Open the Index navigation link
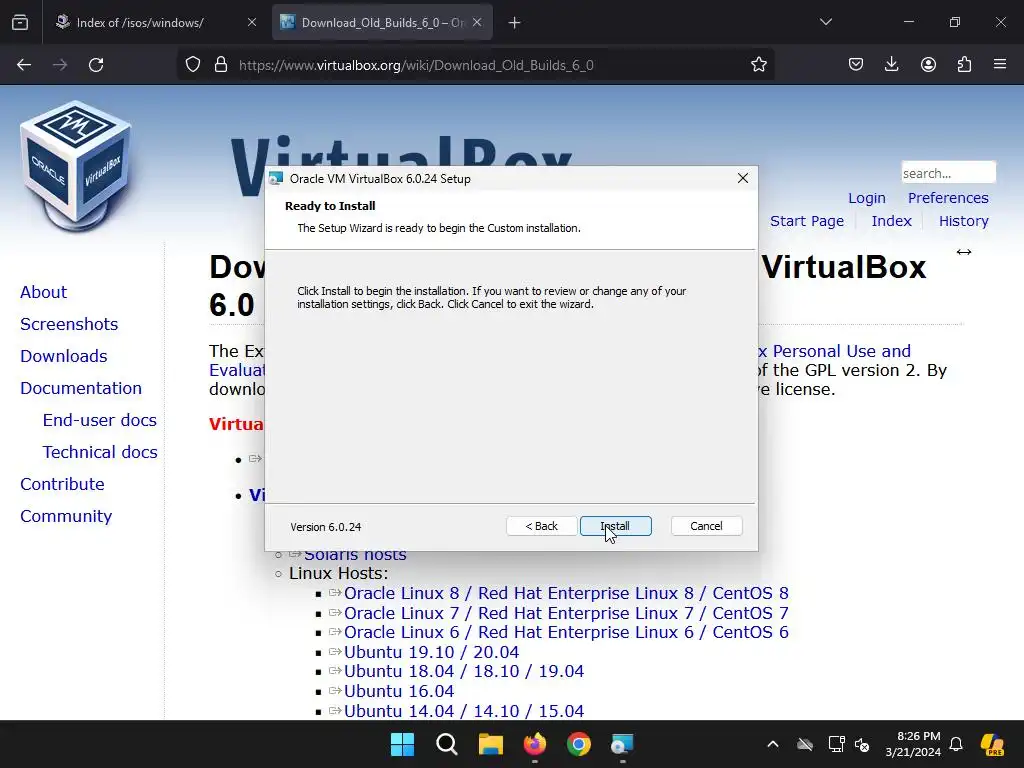Viewport: 1024px width, 768px height. (891, 221)
